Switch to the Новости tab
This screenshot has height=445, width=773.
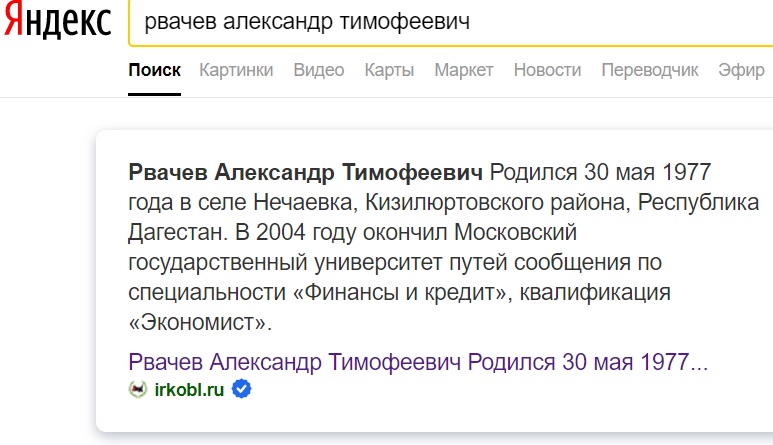point(547,70)
